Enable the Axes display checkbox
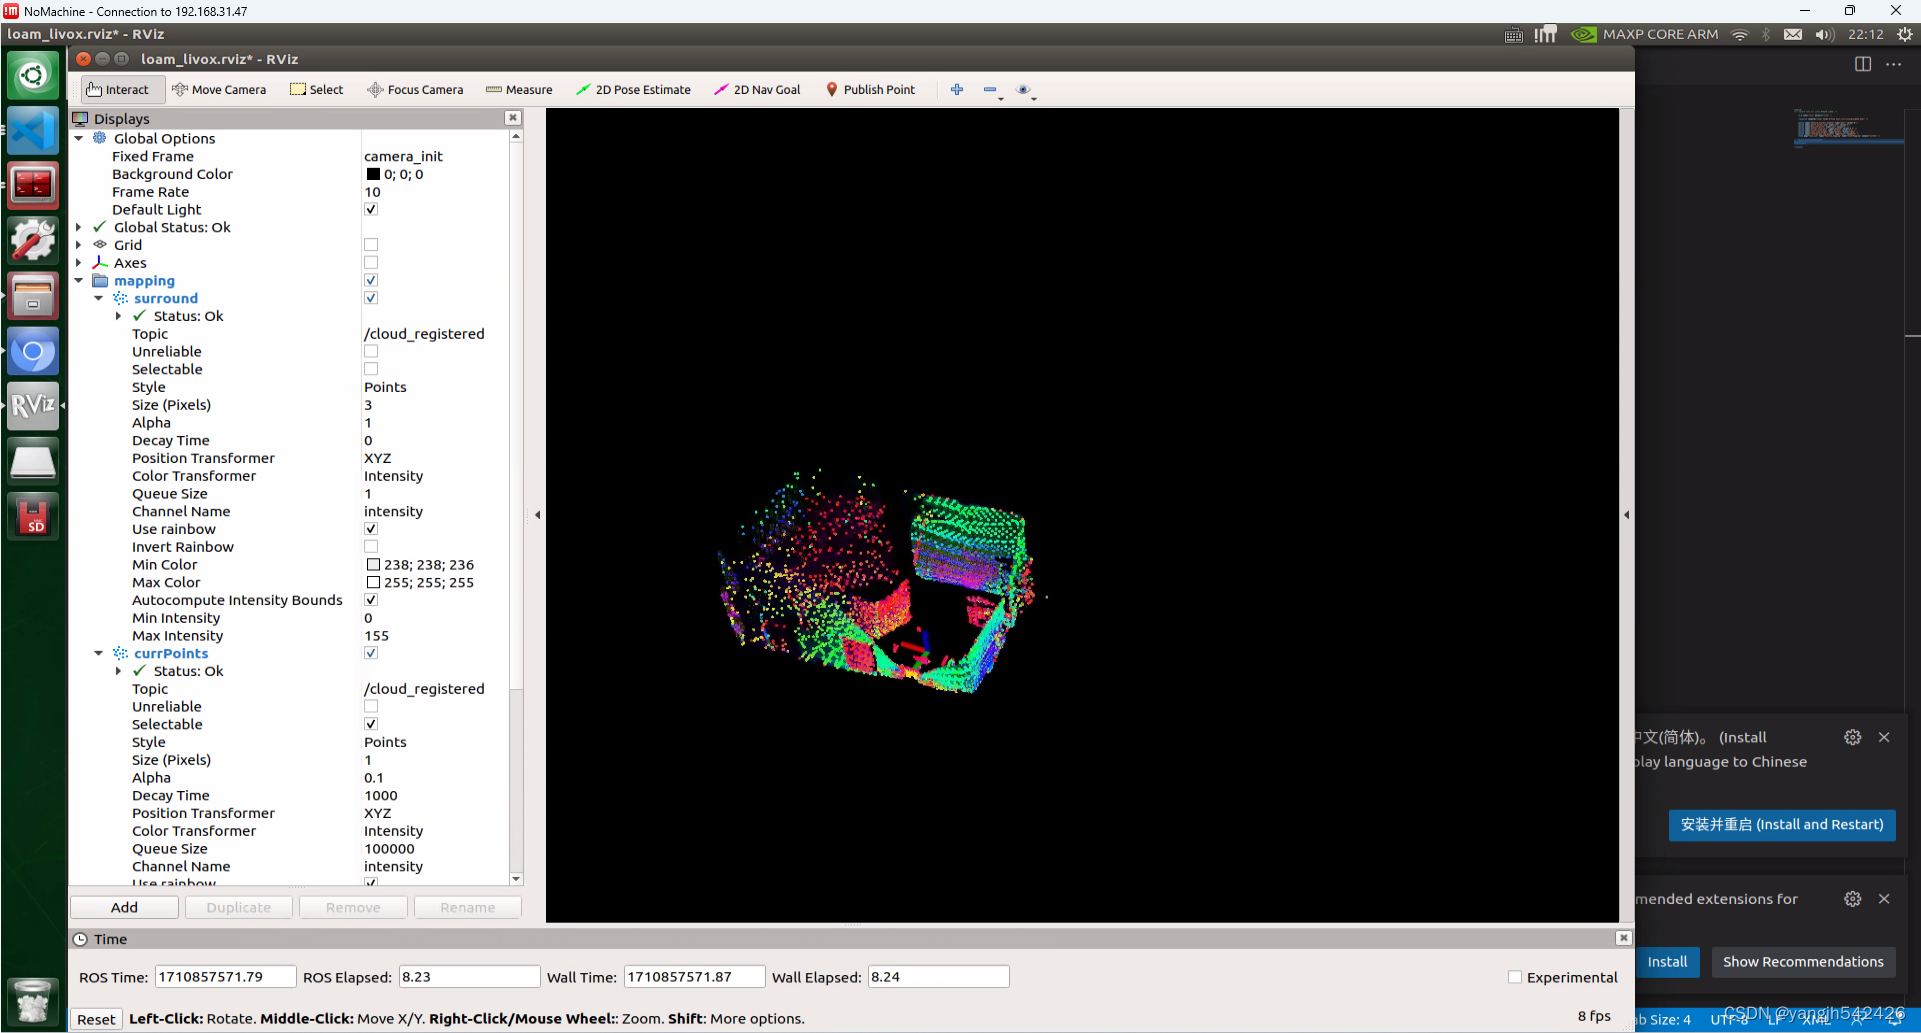Screen dimensions: 1921x1033 (x=371, y=263)
